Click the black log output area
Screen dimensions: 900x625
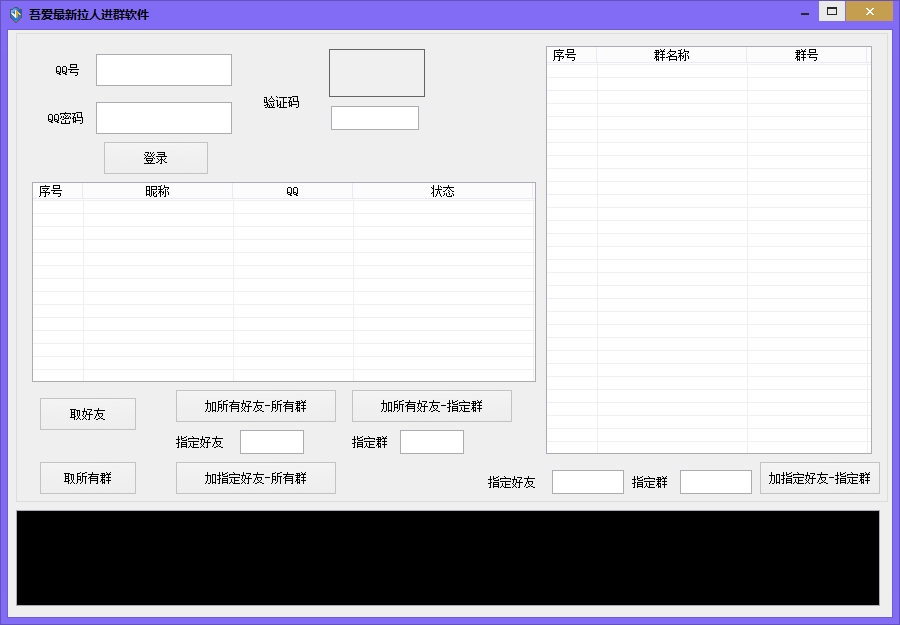(x=448, y=558)
